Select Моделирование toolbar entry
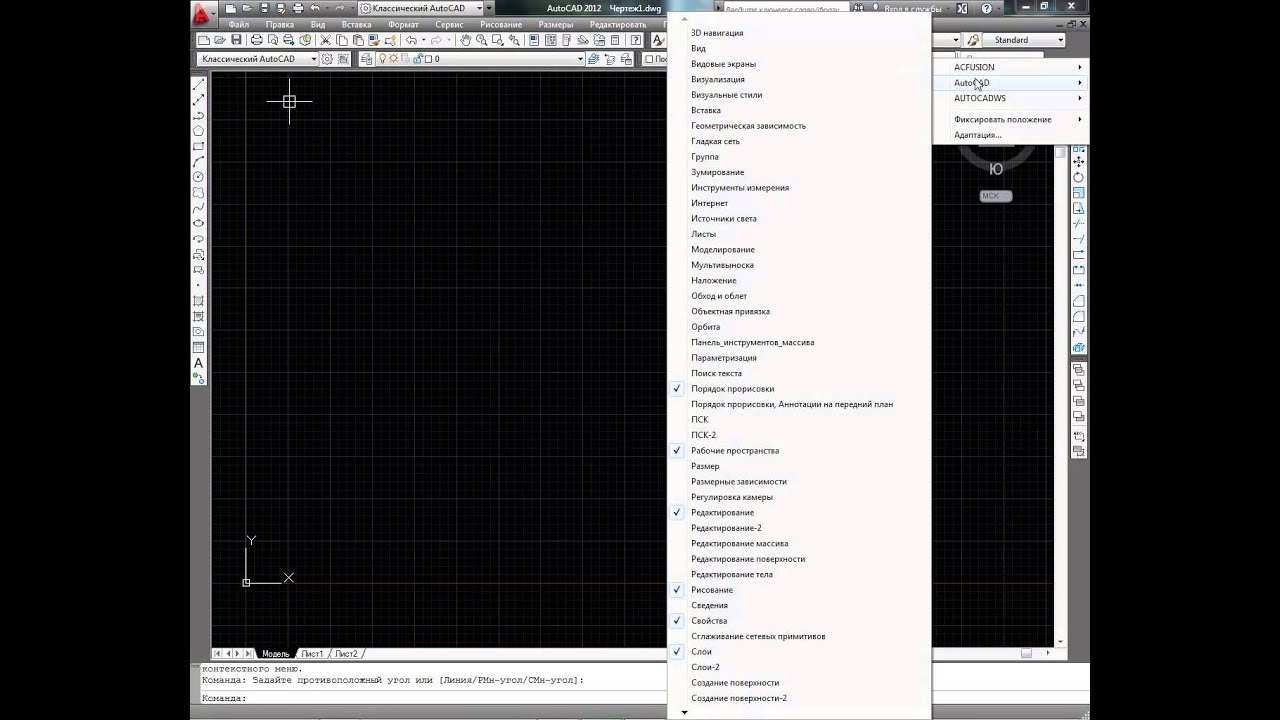1280x720 pixels. pos(798,249)
